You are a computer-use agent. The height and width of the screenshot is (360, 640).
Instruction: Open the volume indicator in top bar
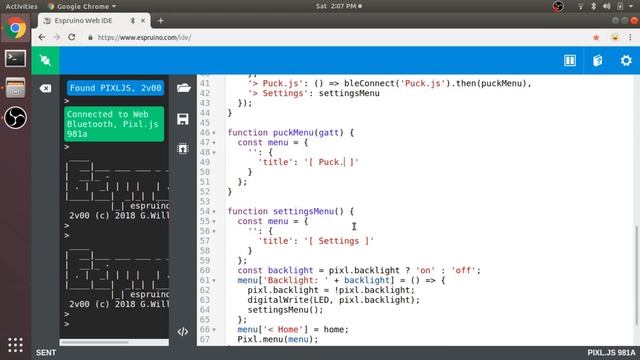coord(607,6)
